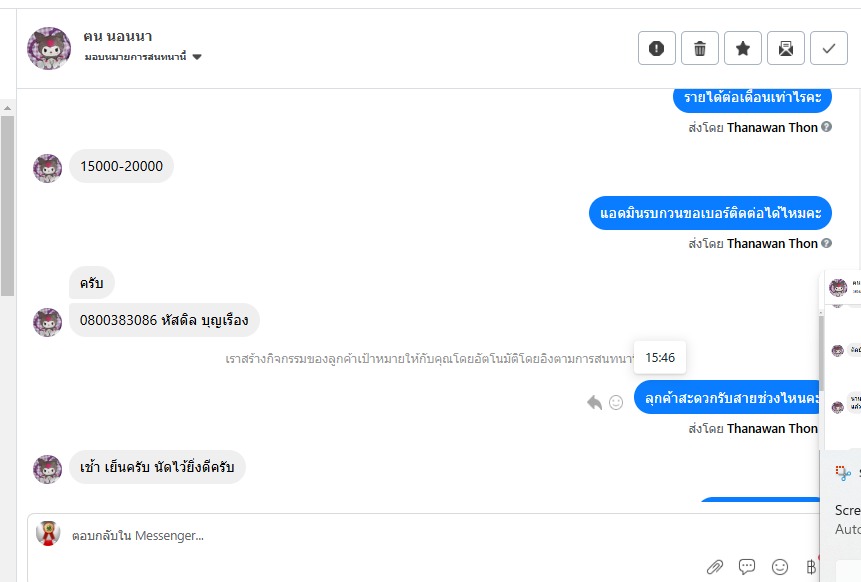Image resolution: width=861 pixels, height=582 pixels.
Task: Open emoji picker in reply box
Action: pos(780,567)
